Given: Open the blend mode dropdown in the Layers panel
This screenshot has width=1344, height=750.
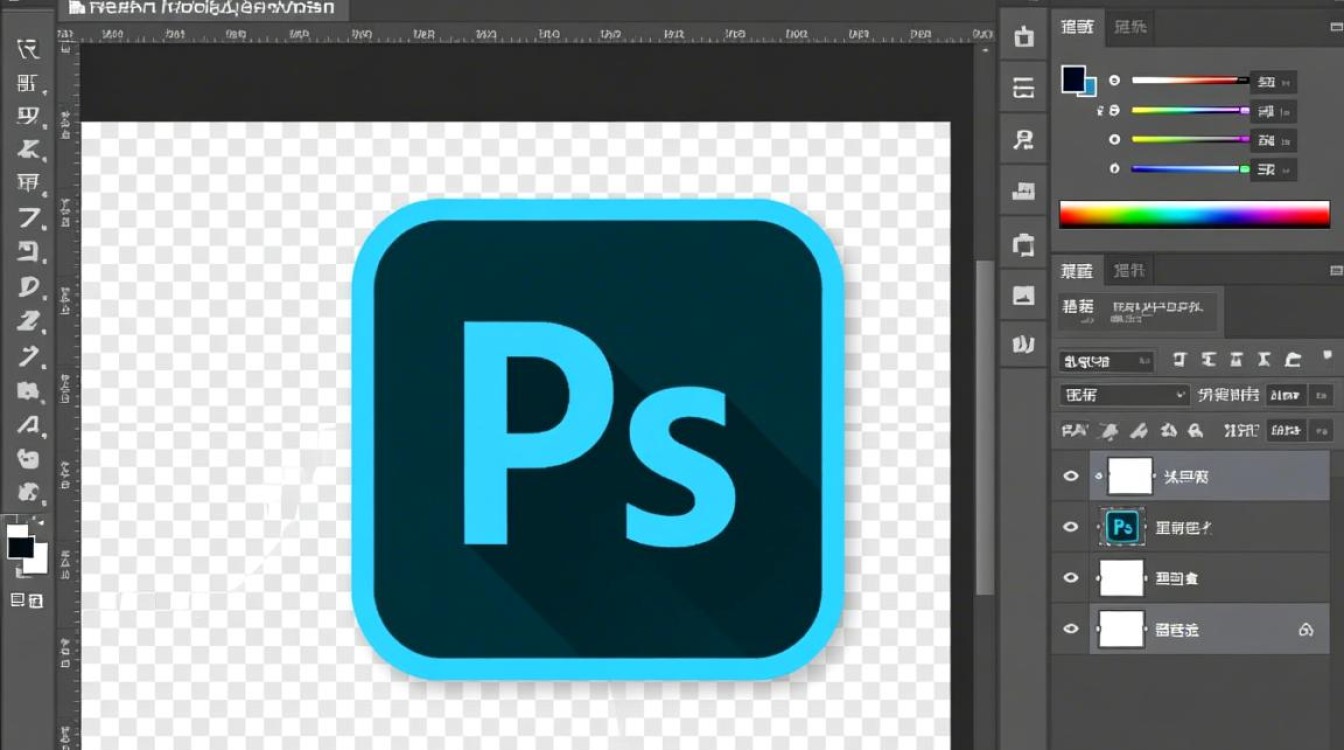Looking at the screenshot, I should [1125, 395].
